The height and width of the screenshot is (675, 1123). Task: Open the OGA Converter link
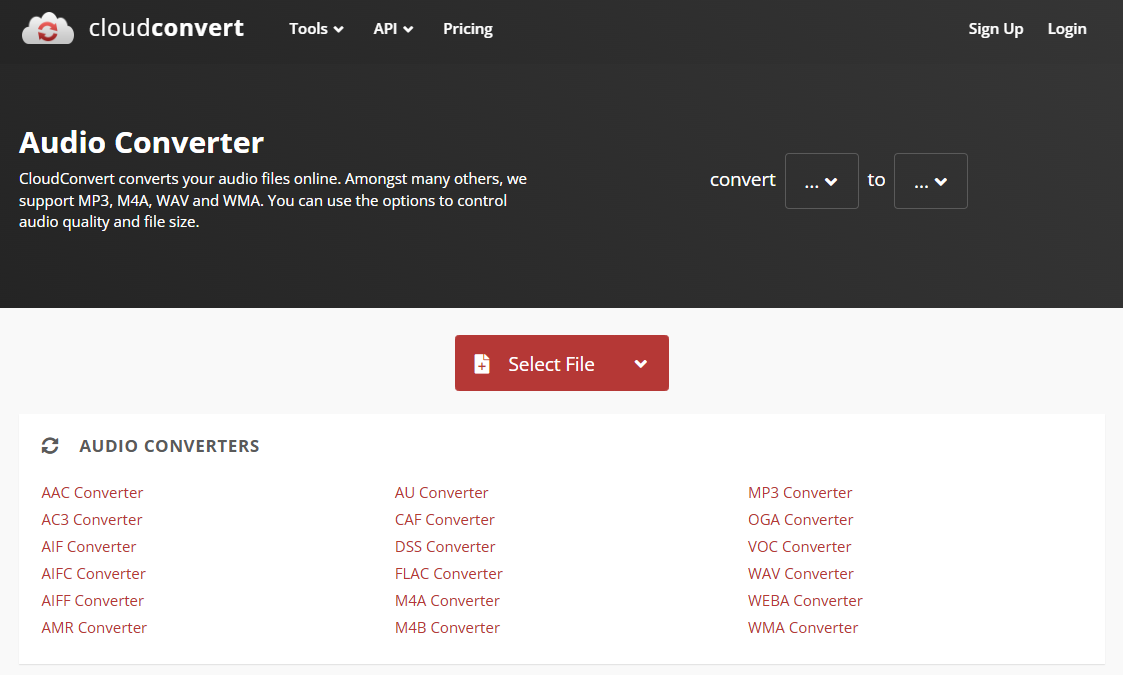pos(800,519)
